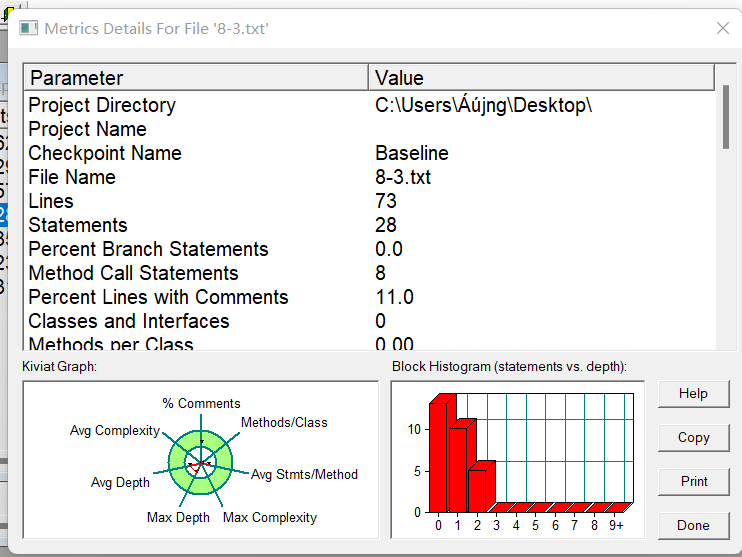
Task: Click the Parameter column header
Action: click(x=196, y=78)
